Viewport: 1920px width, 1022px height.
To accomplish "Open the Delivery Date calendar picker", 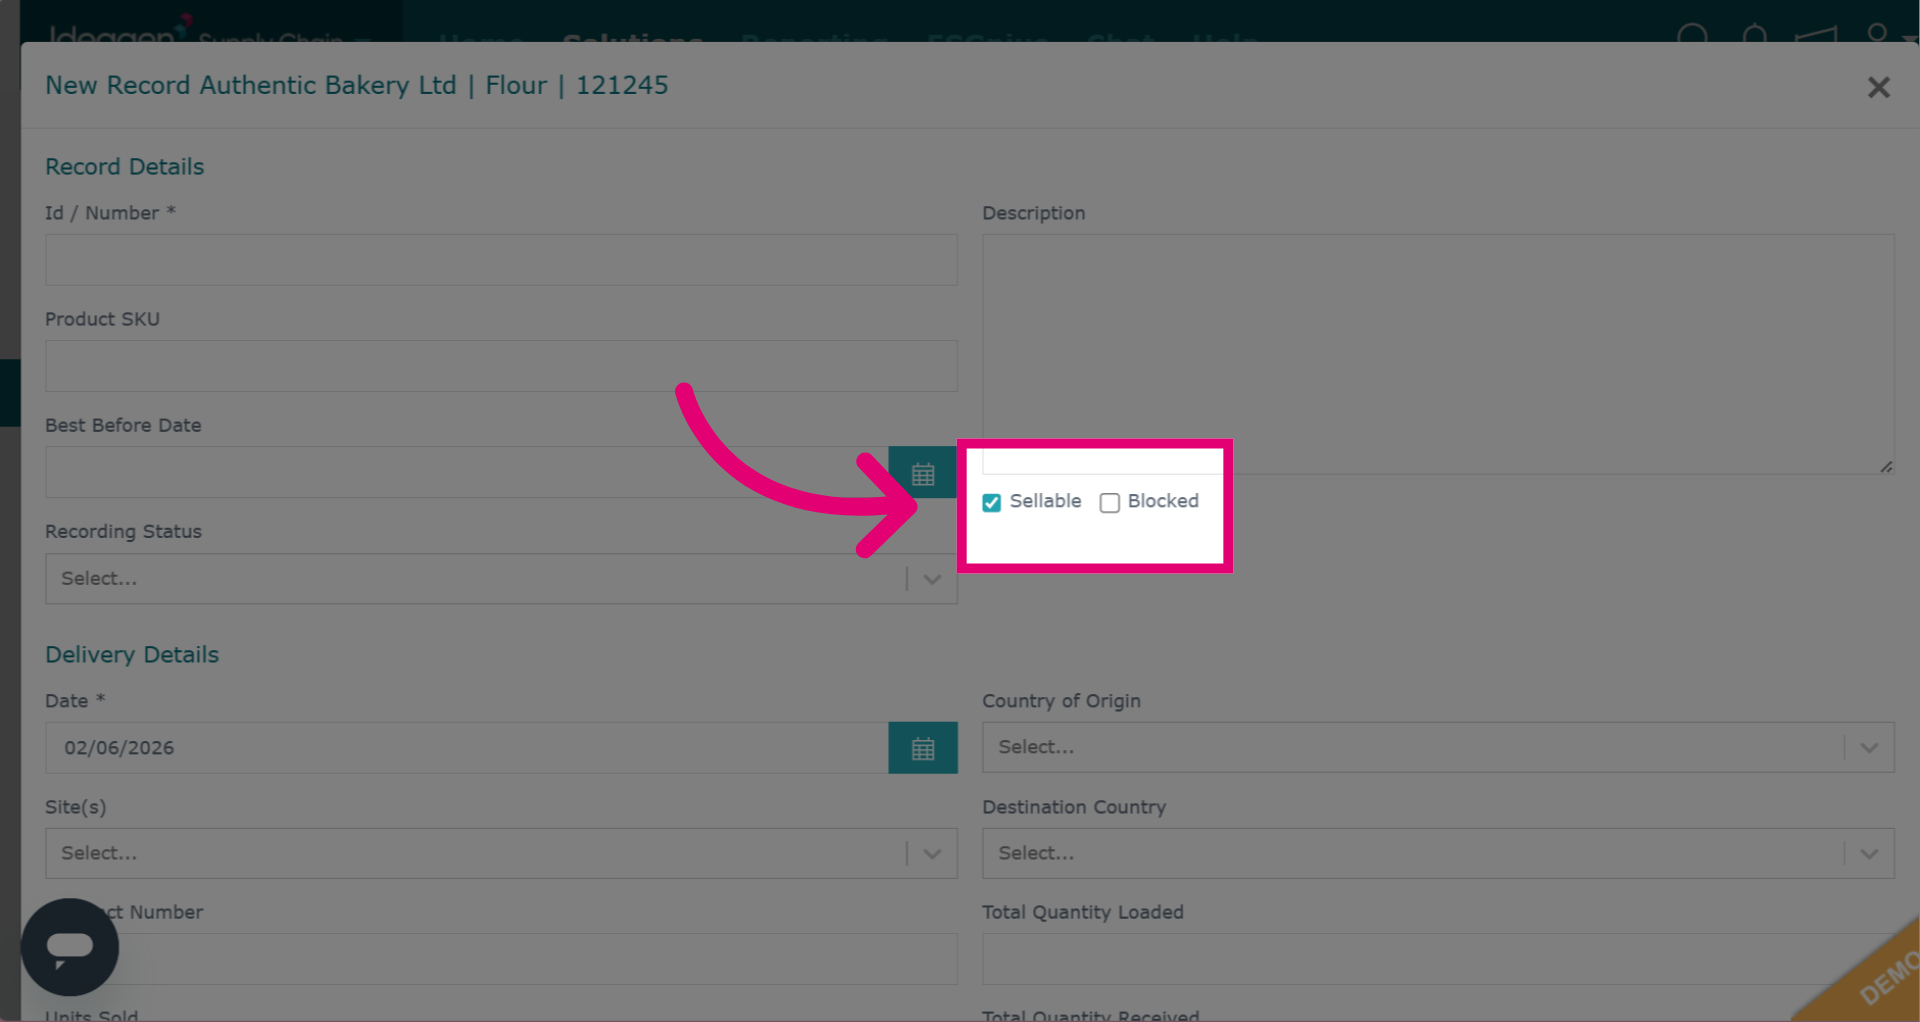I will pyautogui.click(x=923, y=748).
